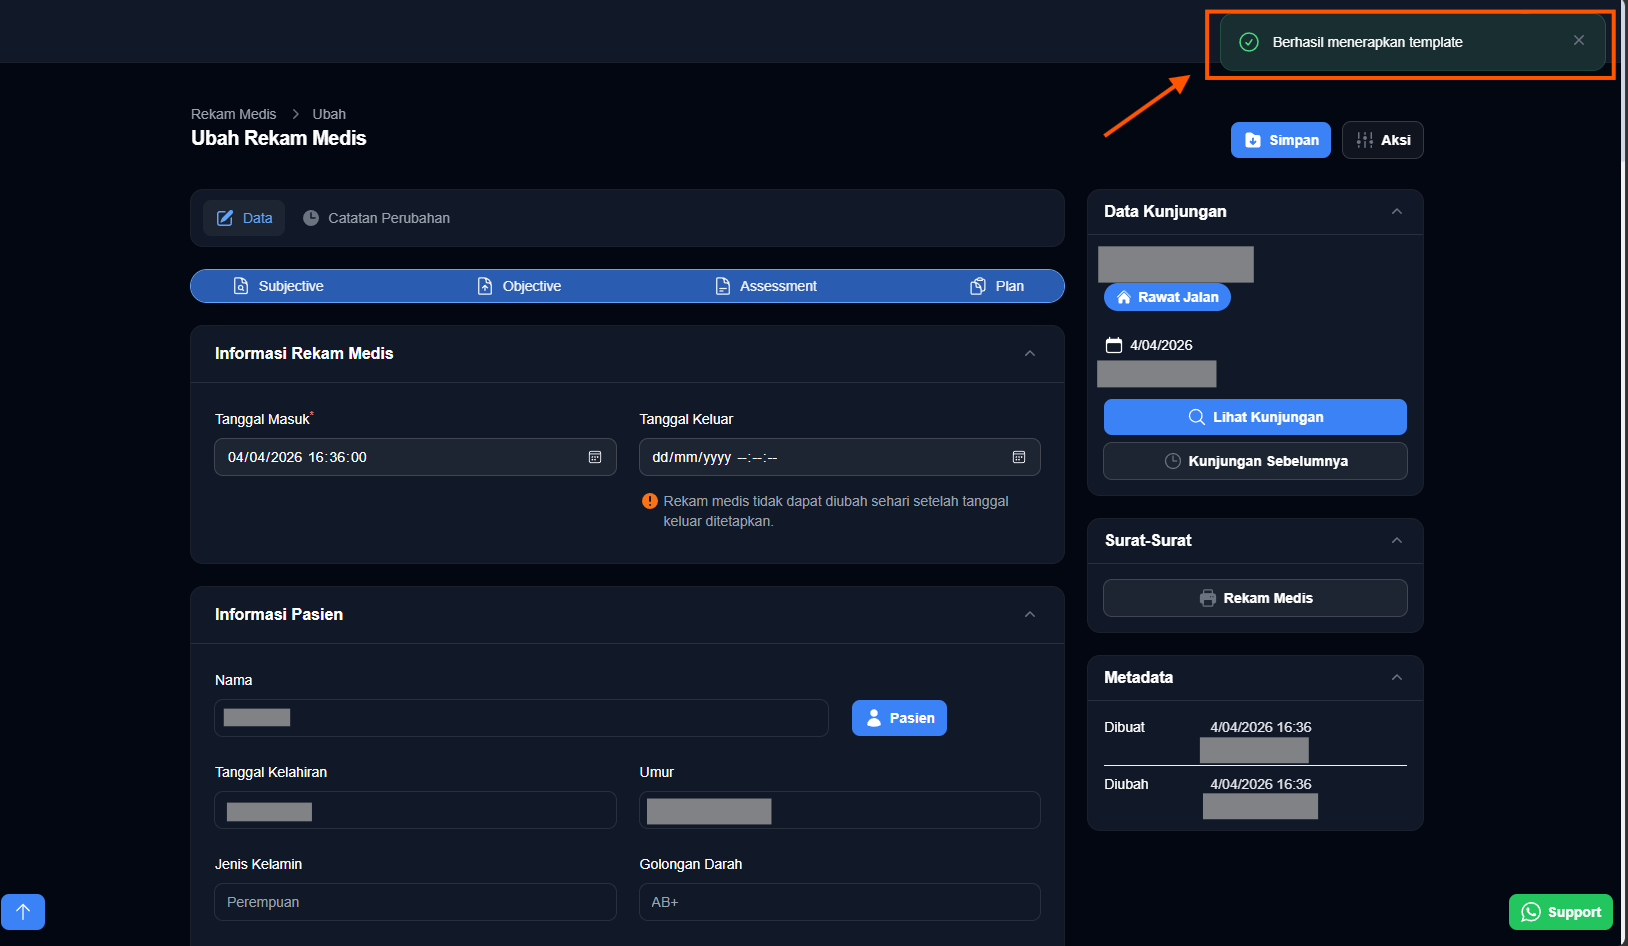Screen dimensions: 1628x946
Task: Collapse the Metadata panel
Action: [x=1397, y=678]
